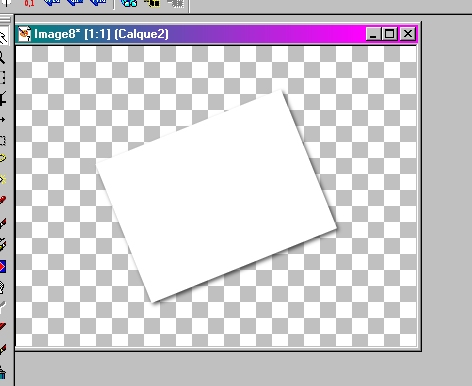The height and width of the screenshot is (386, 472).
Task: Pick the Retouch hand tool
Action: (2, 287)
